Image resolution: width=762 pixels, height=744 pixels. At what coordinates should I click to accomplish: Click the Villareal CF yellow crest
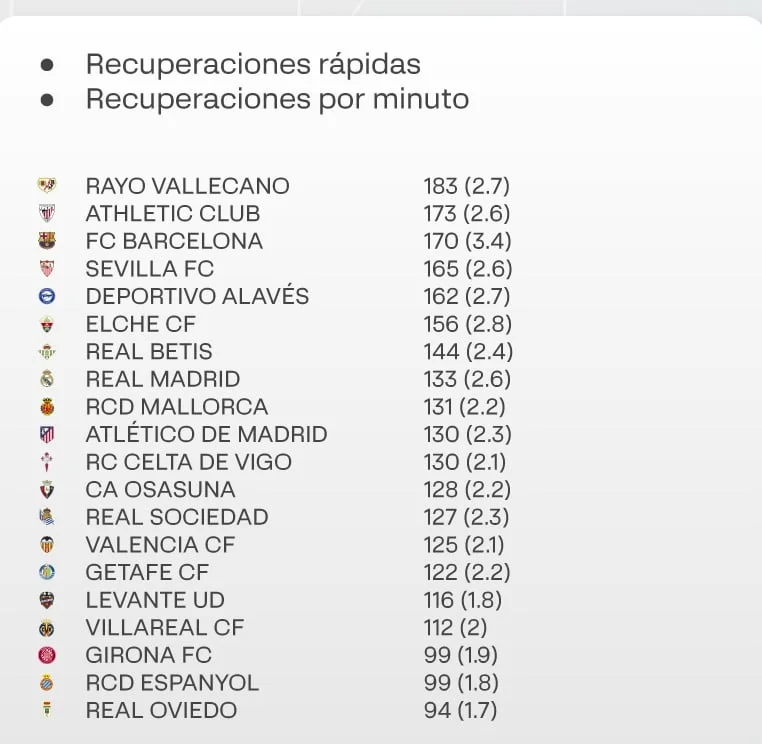click(47, 628)
